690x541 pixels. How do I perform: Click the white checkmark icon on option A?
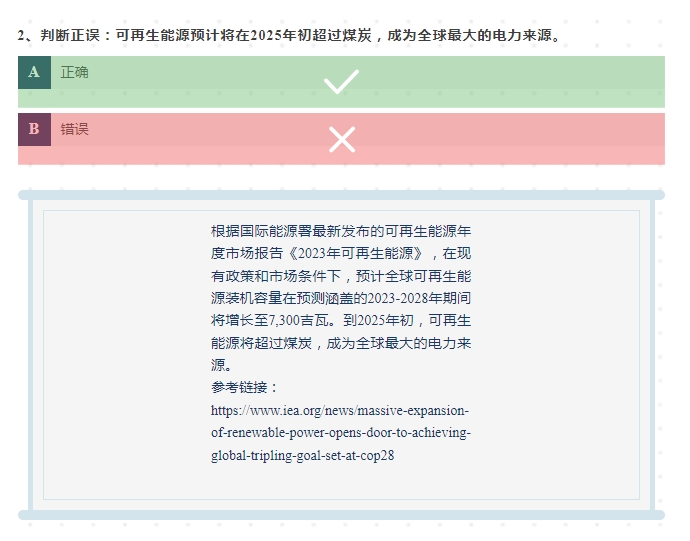point(341,81)
